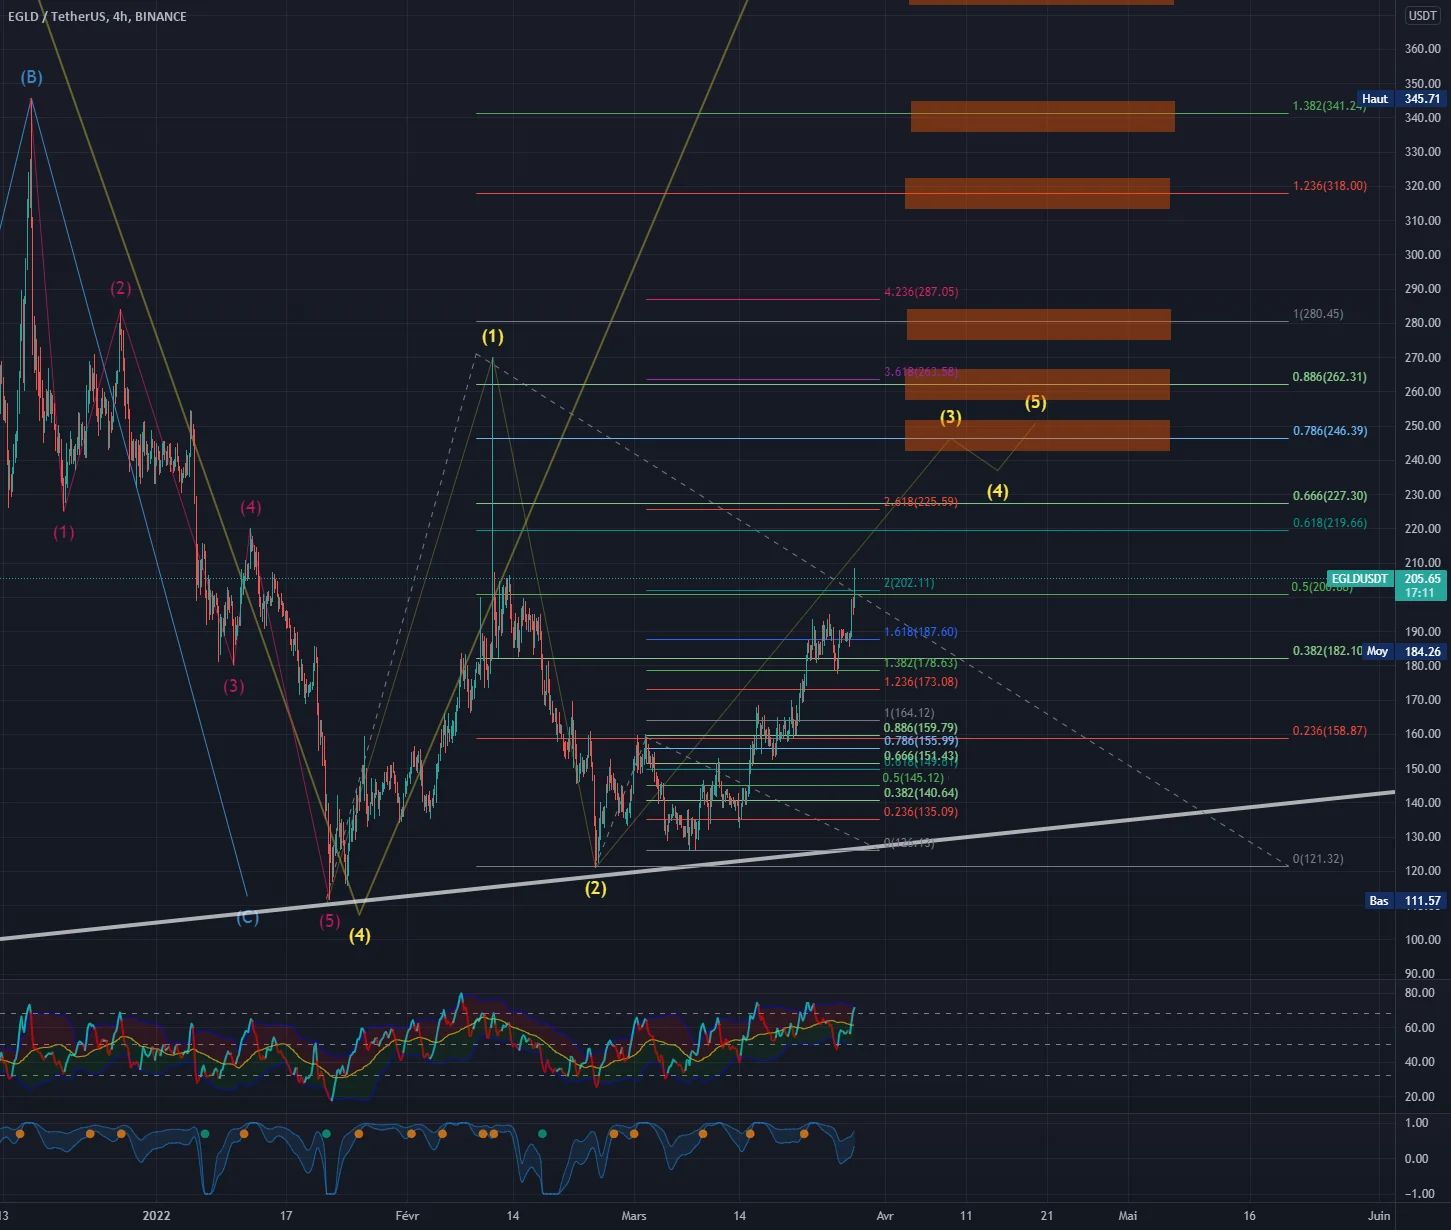Select the 0.886(262.31) Fibonacci level label
The height and width of the screenshot is (1230, 1451).
pos(1329,377)
